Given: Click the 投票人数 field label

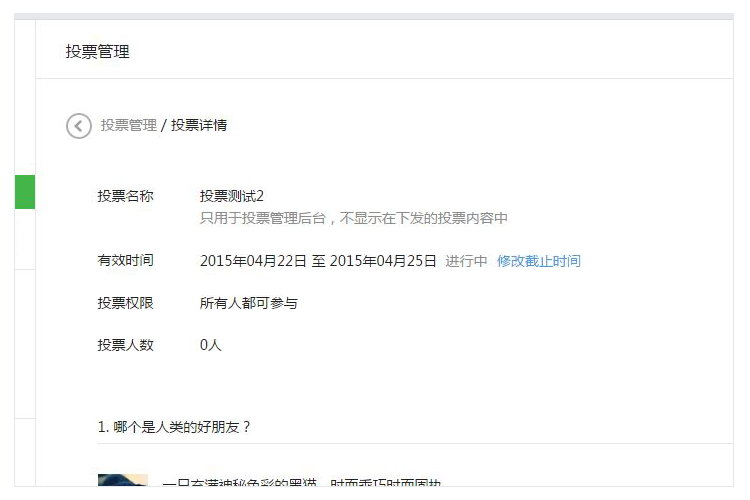Looking at the screenshot, I should (x=125, y=345).
